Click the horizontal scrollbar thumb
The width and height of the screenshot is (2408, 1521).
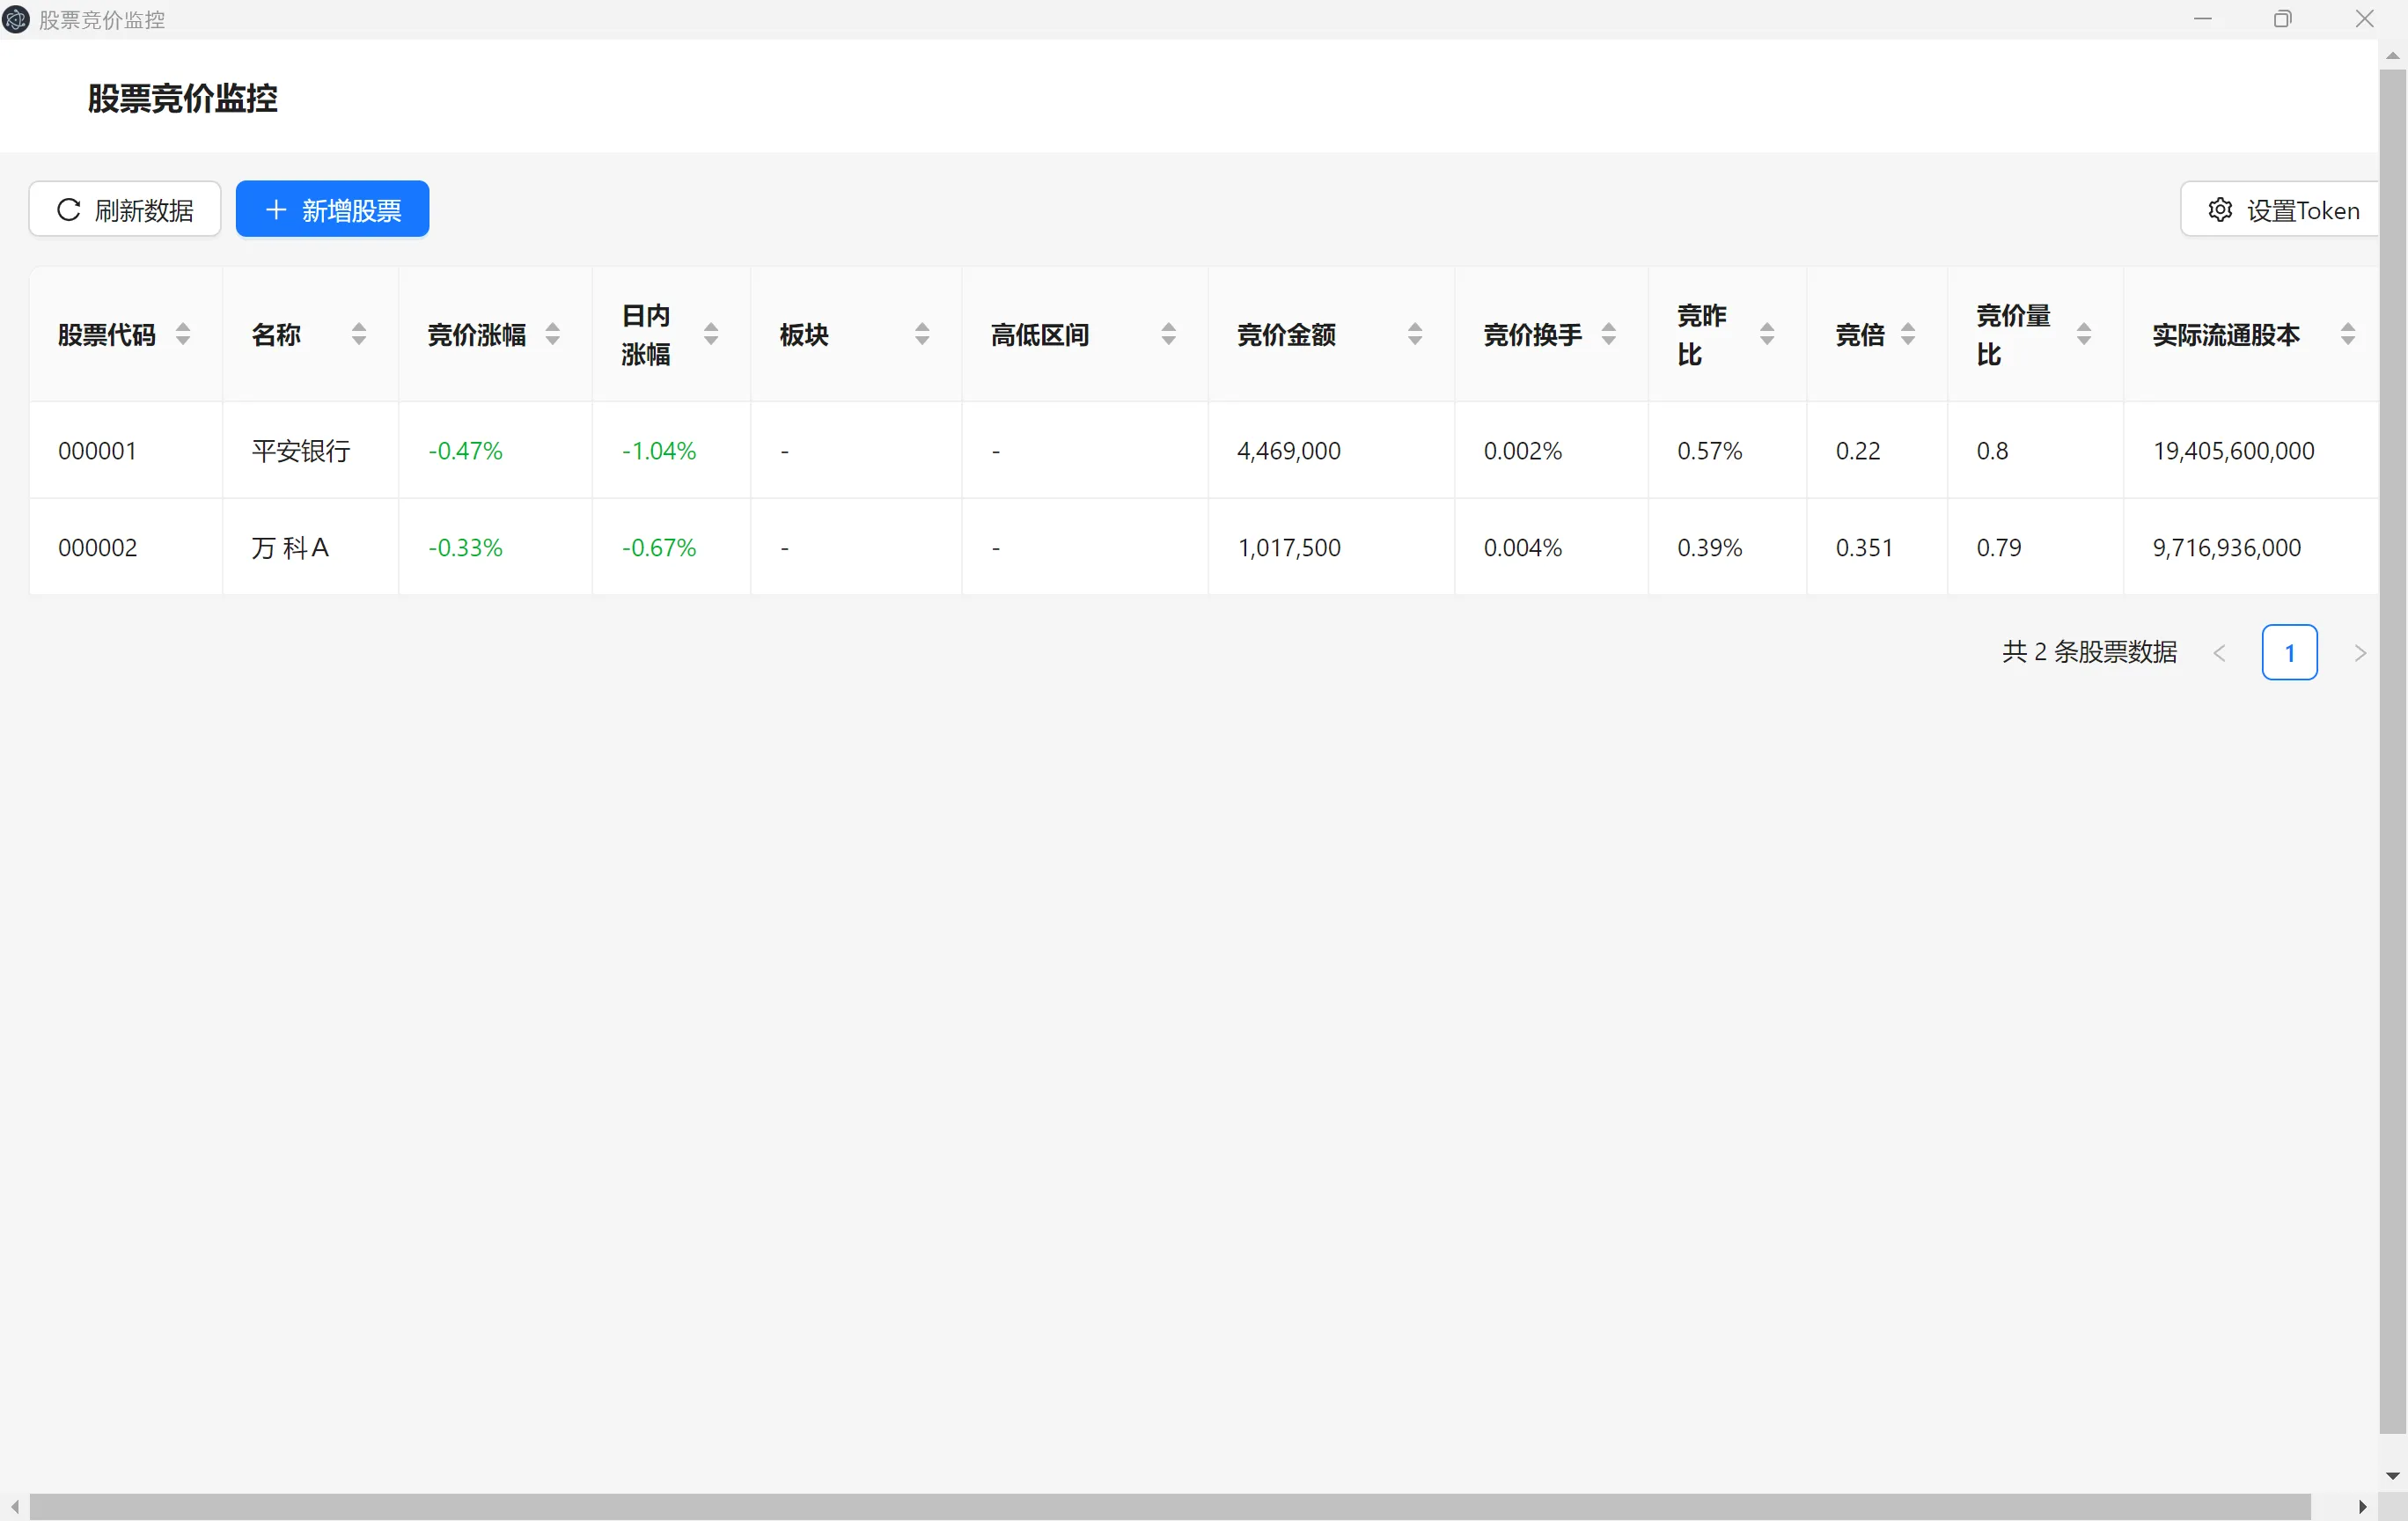(x=1170, y=1506)
